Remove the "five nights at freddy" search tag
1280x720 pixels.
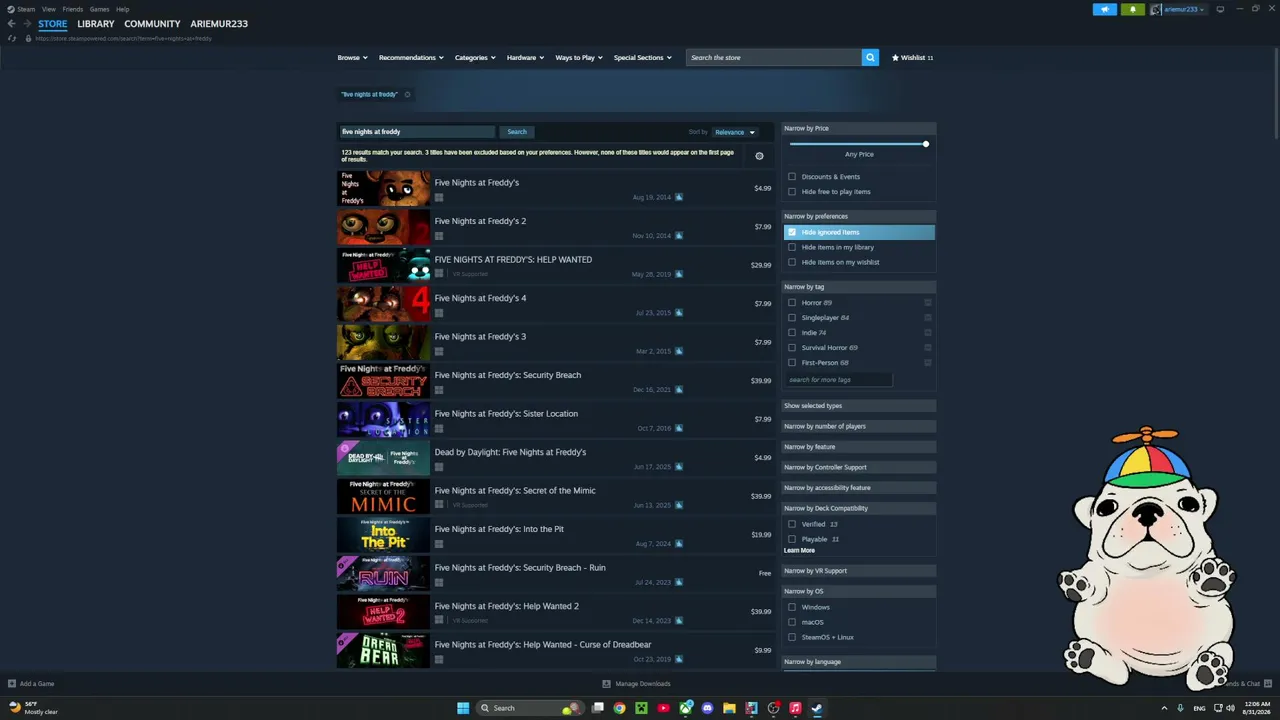point(407,95)
